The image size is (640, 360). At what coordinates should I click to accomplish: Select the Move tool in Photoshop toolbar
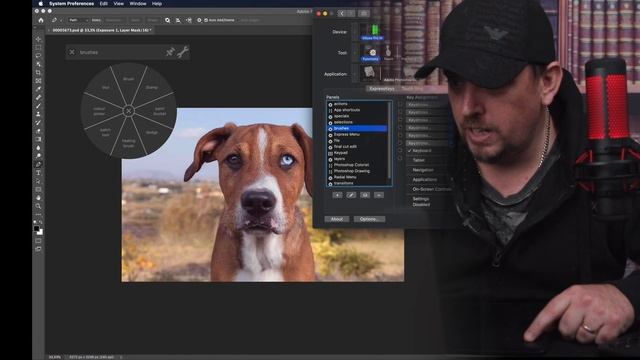pos(38,39)
